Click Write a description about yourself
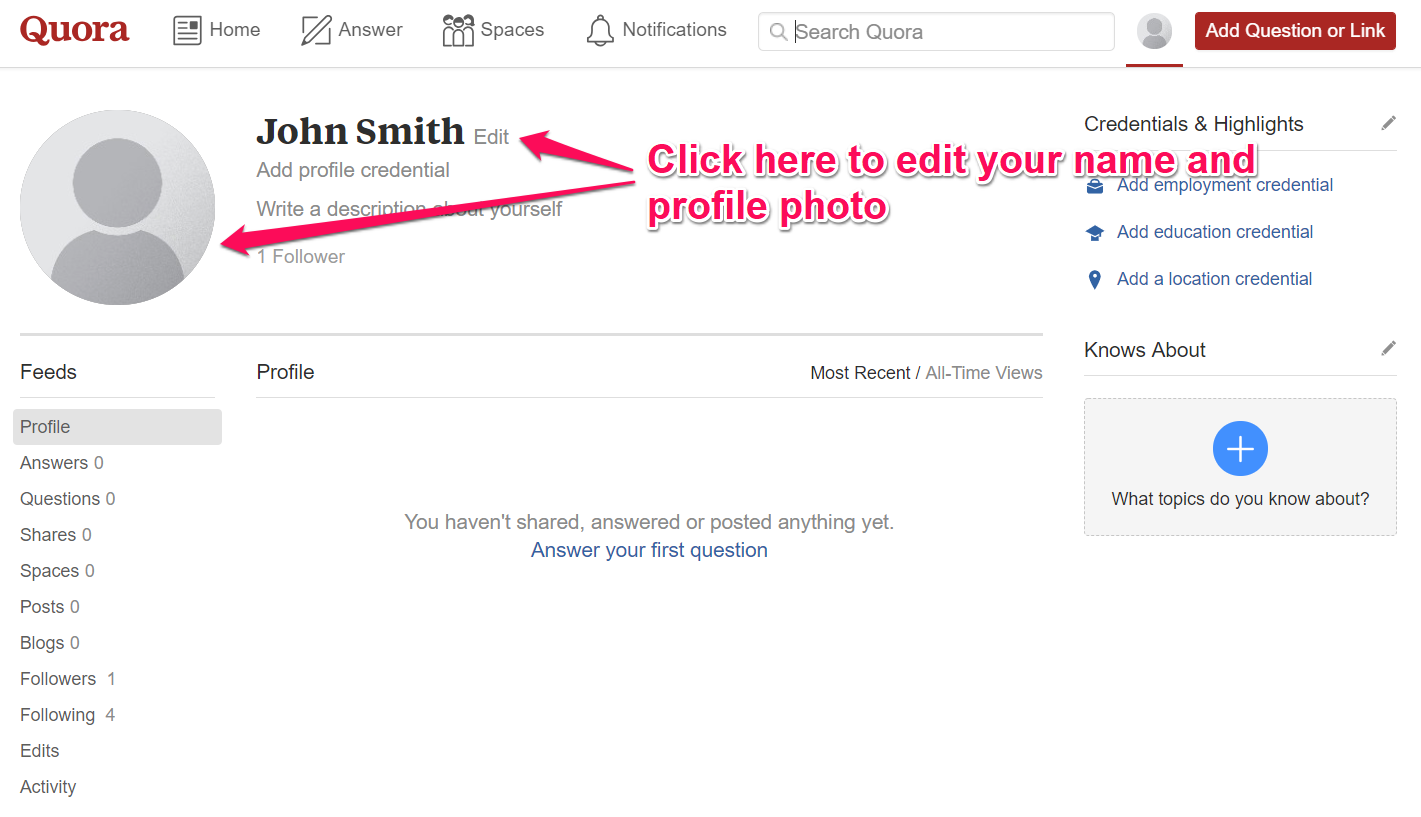 [x=409, y=209]
